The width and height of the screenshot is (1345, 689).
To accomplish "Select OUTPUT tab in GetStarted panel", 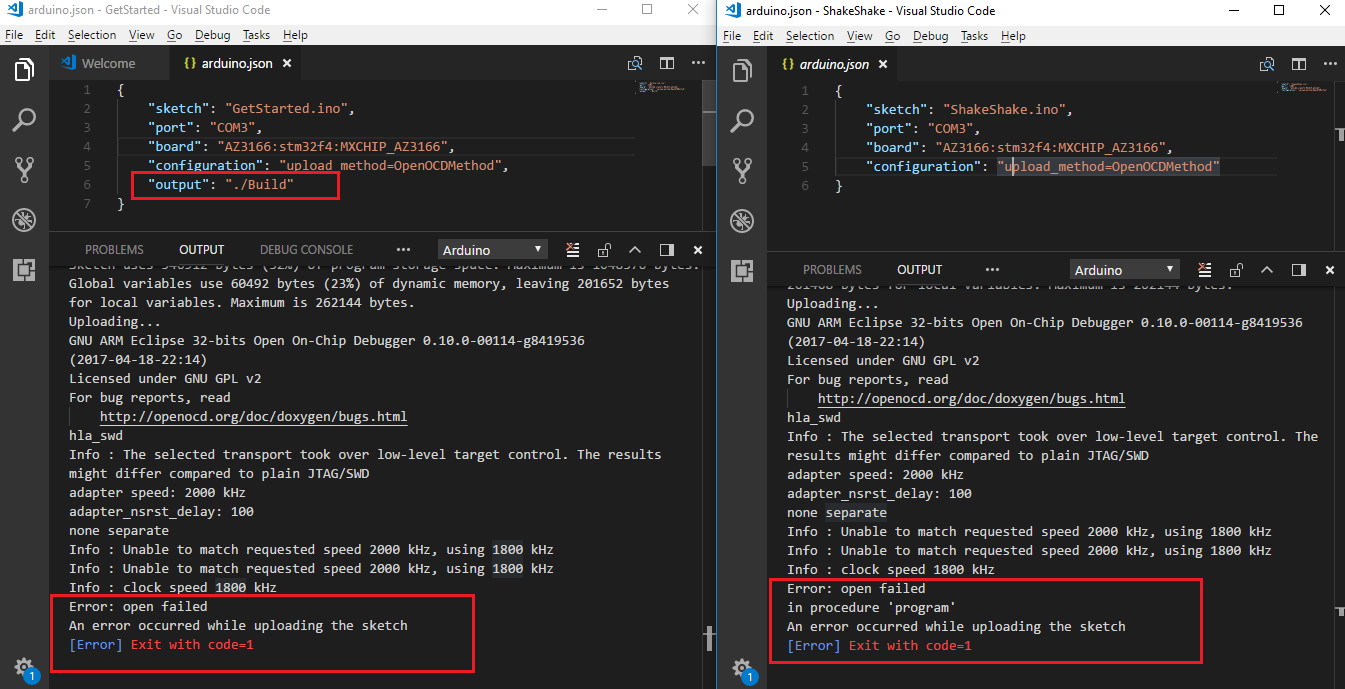I will (202, 250).
